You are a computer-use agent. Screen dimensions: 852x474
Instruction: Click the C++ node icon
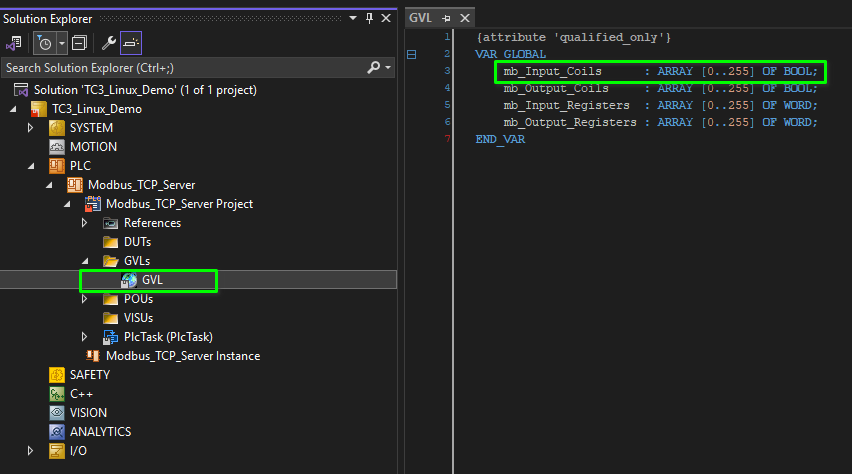[x=57, y=394]
